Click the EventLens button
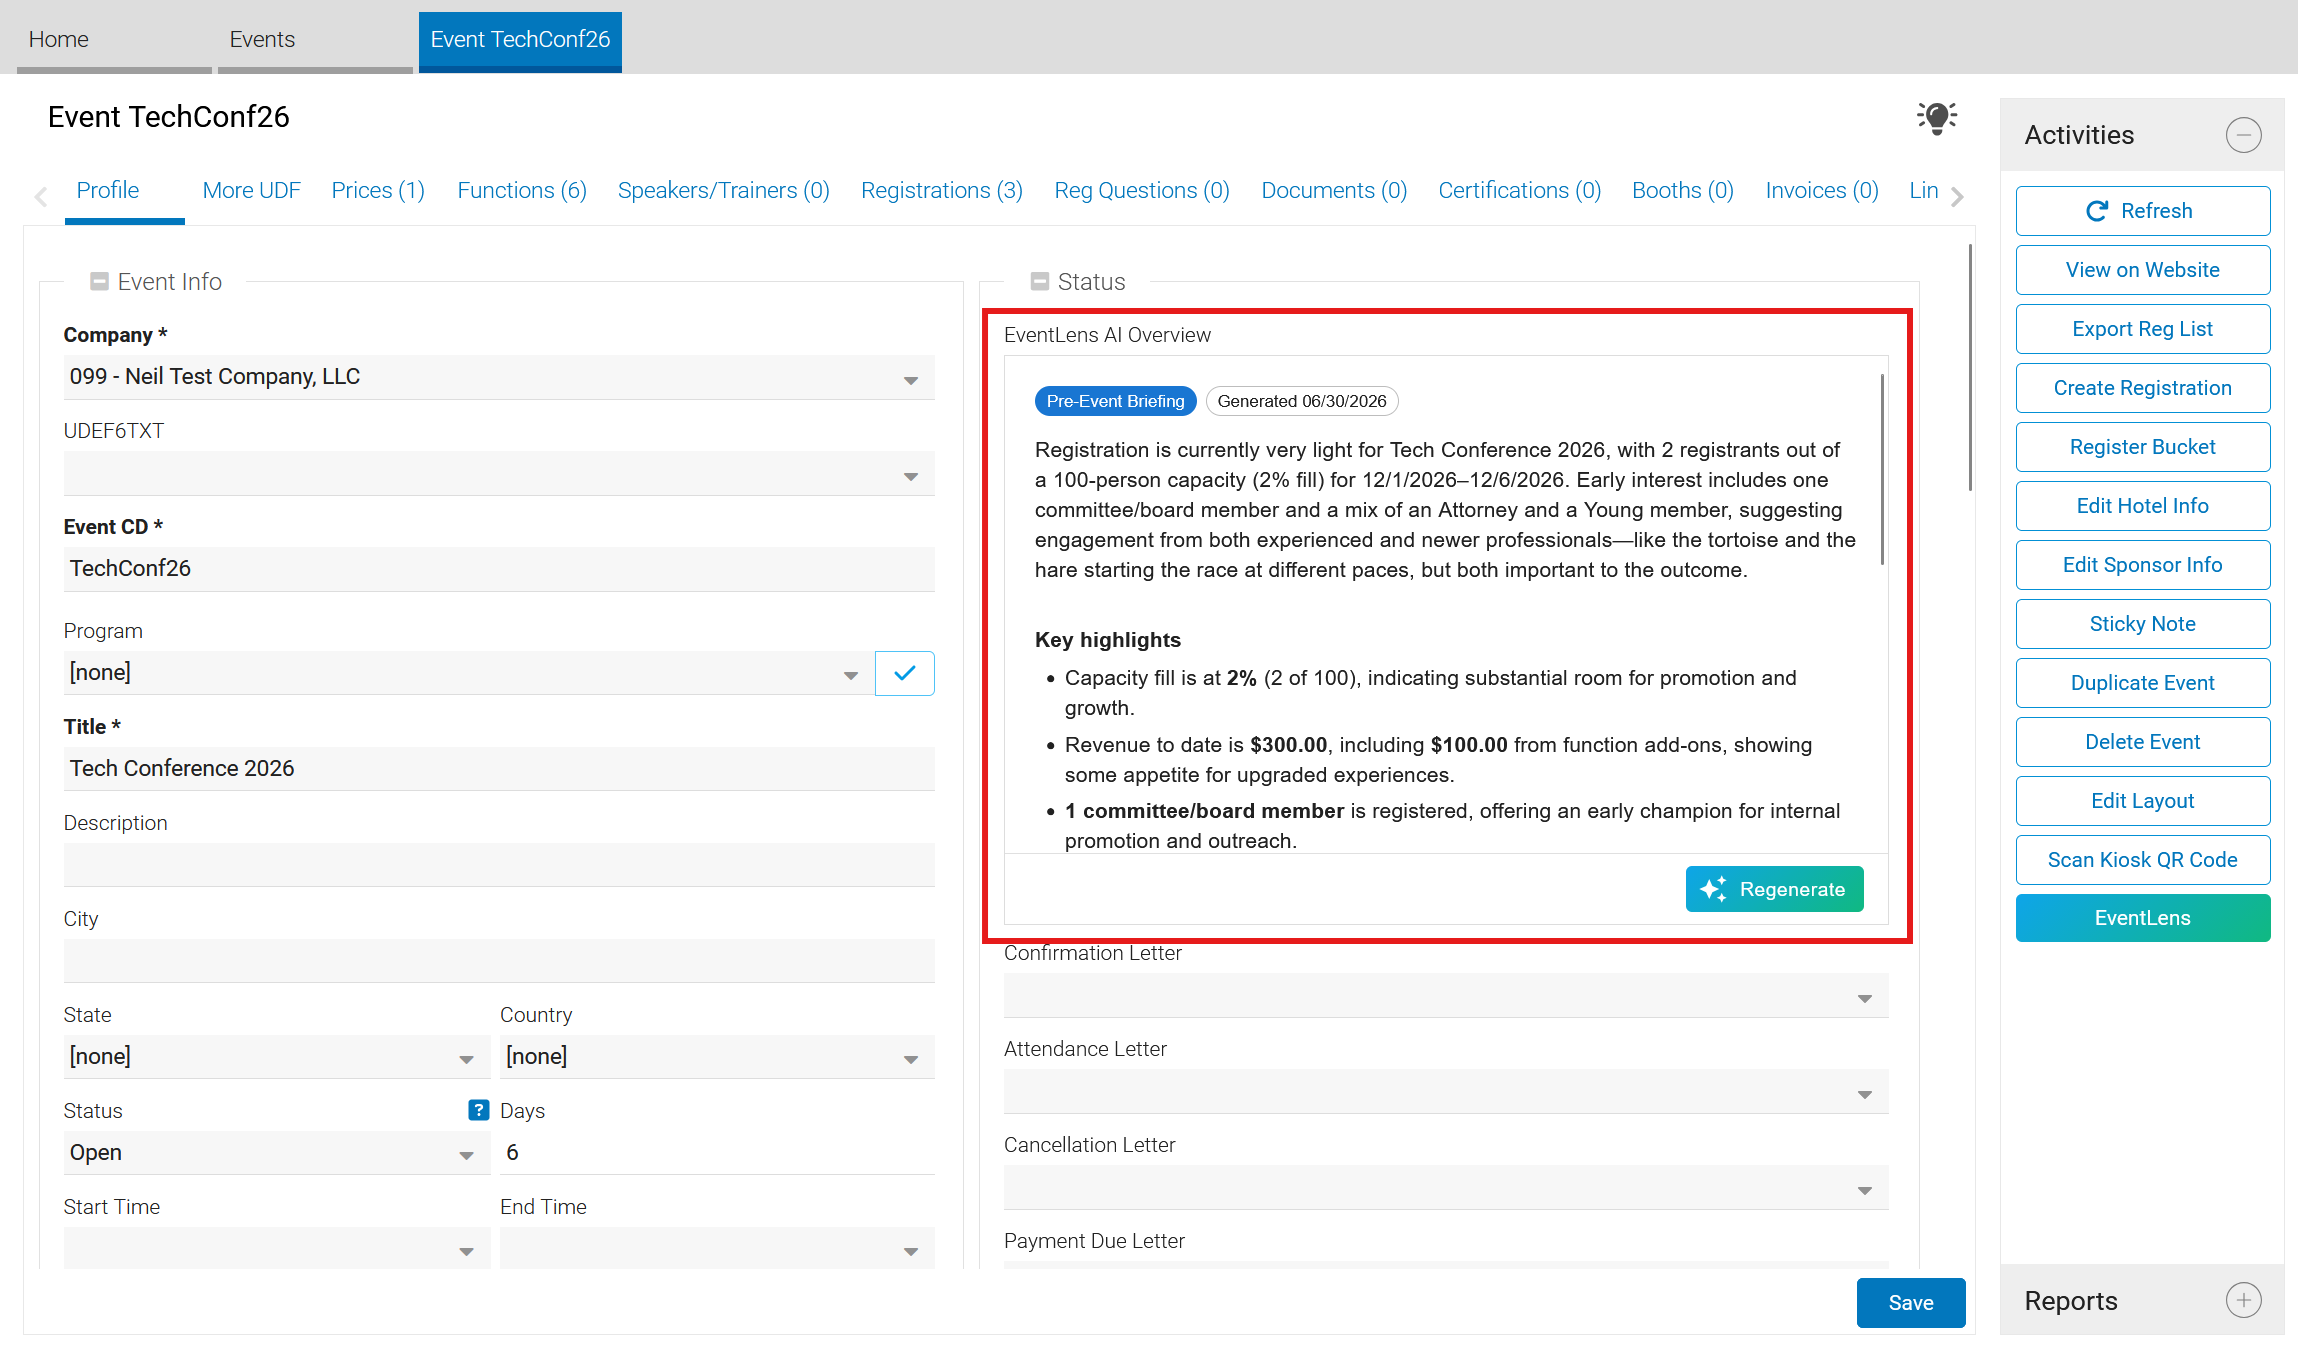The height and width of the screenshot is (1352, 2298). click(x=2142, y=918)
